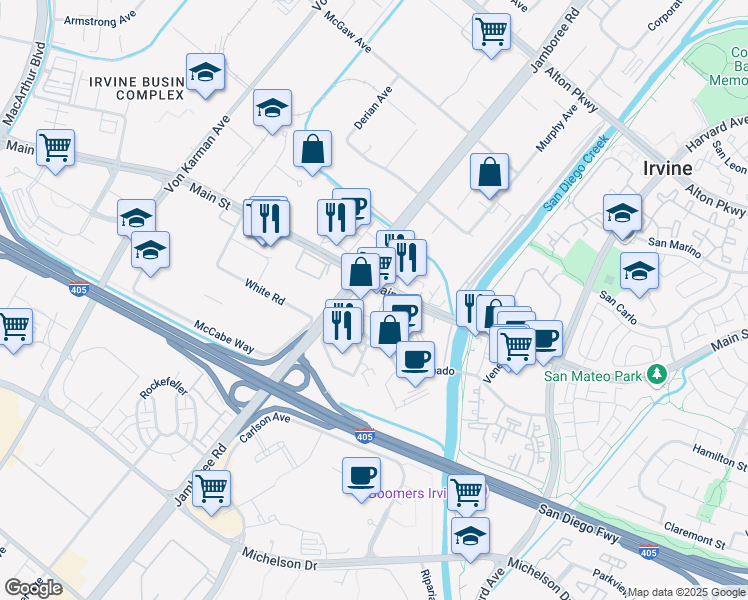The width and height of the screenshot is (748, 600).
Task: Select the Claremont St label
Action: click(695, 535)
